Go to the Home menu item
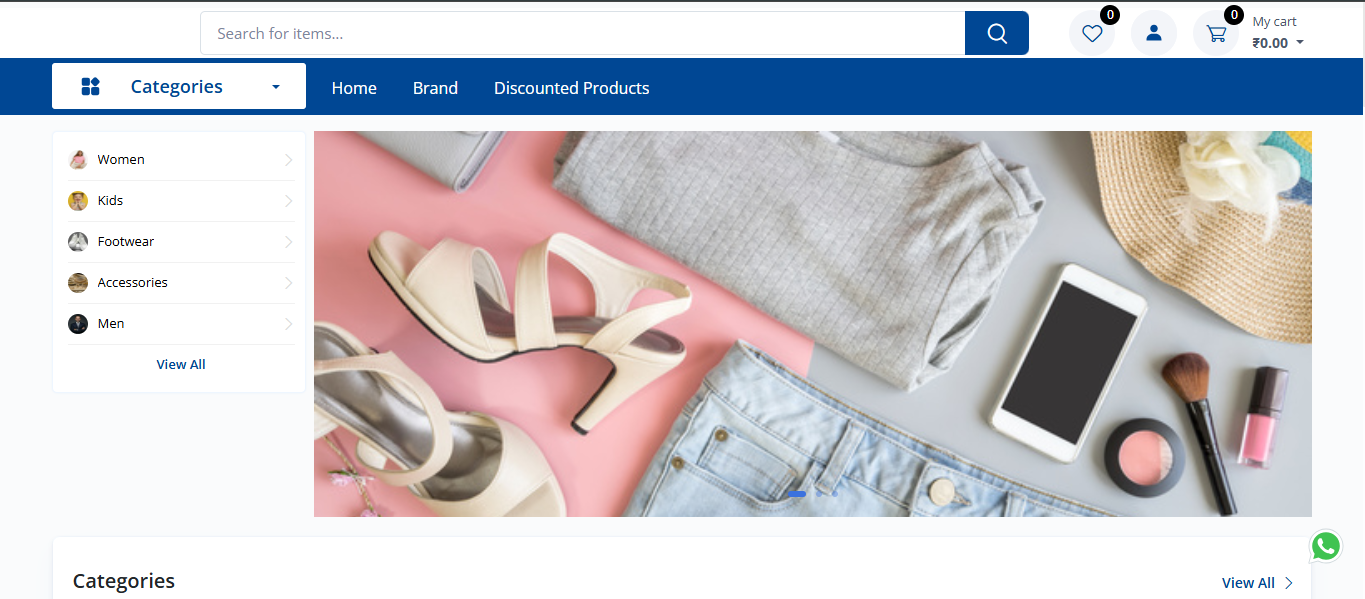1365x599 pixels. coord(354,88)
